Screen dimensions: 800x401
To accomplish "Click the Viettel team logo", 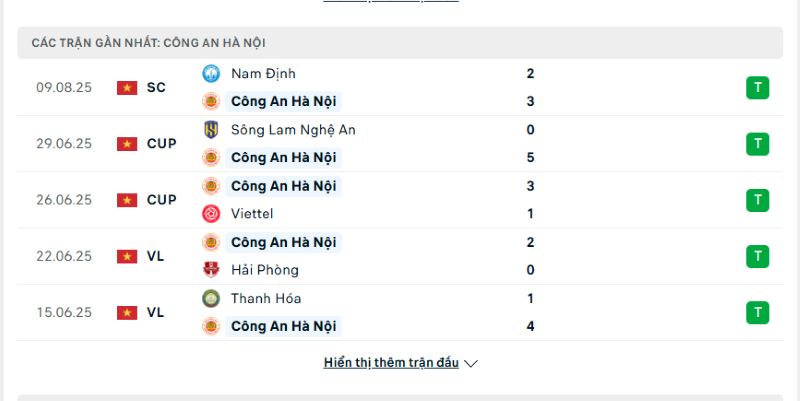I will pyautogui.click(x=211, y=213).
